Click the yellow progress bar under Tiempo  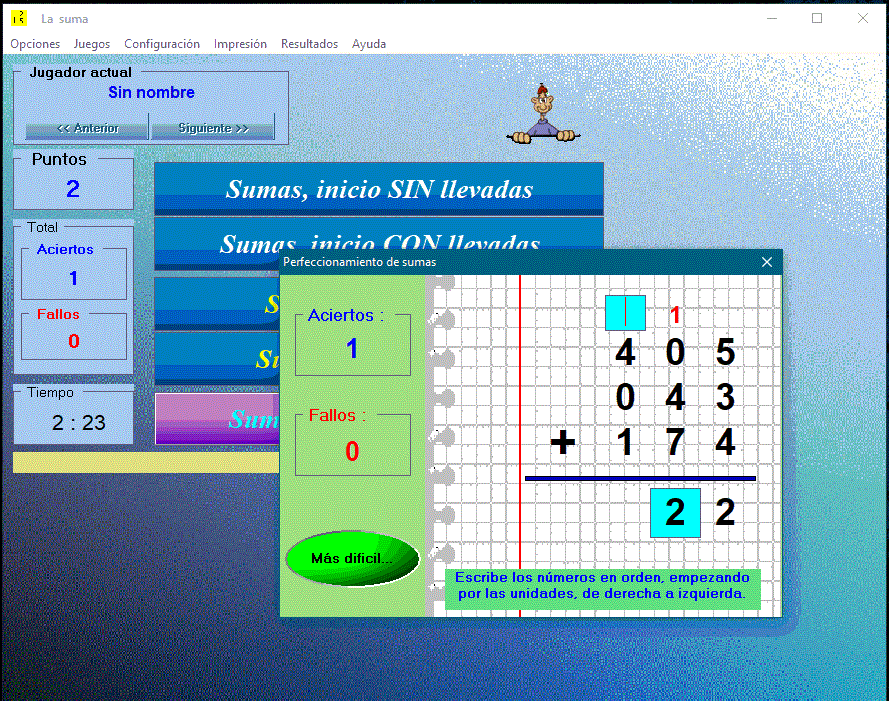145,462
